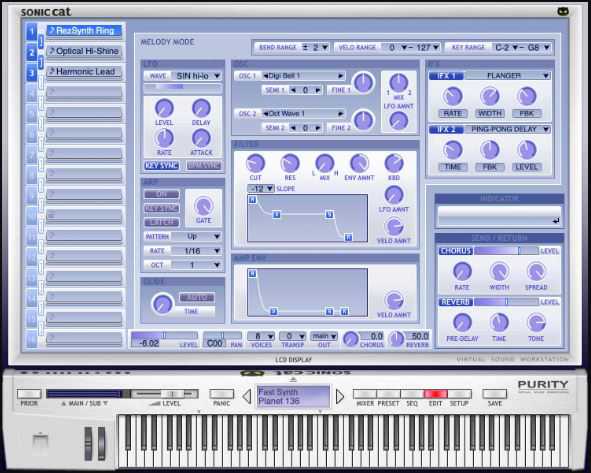Adjust the Chorus send level slider

[x=506, y=251]
